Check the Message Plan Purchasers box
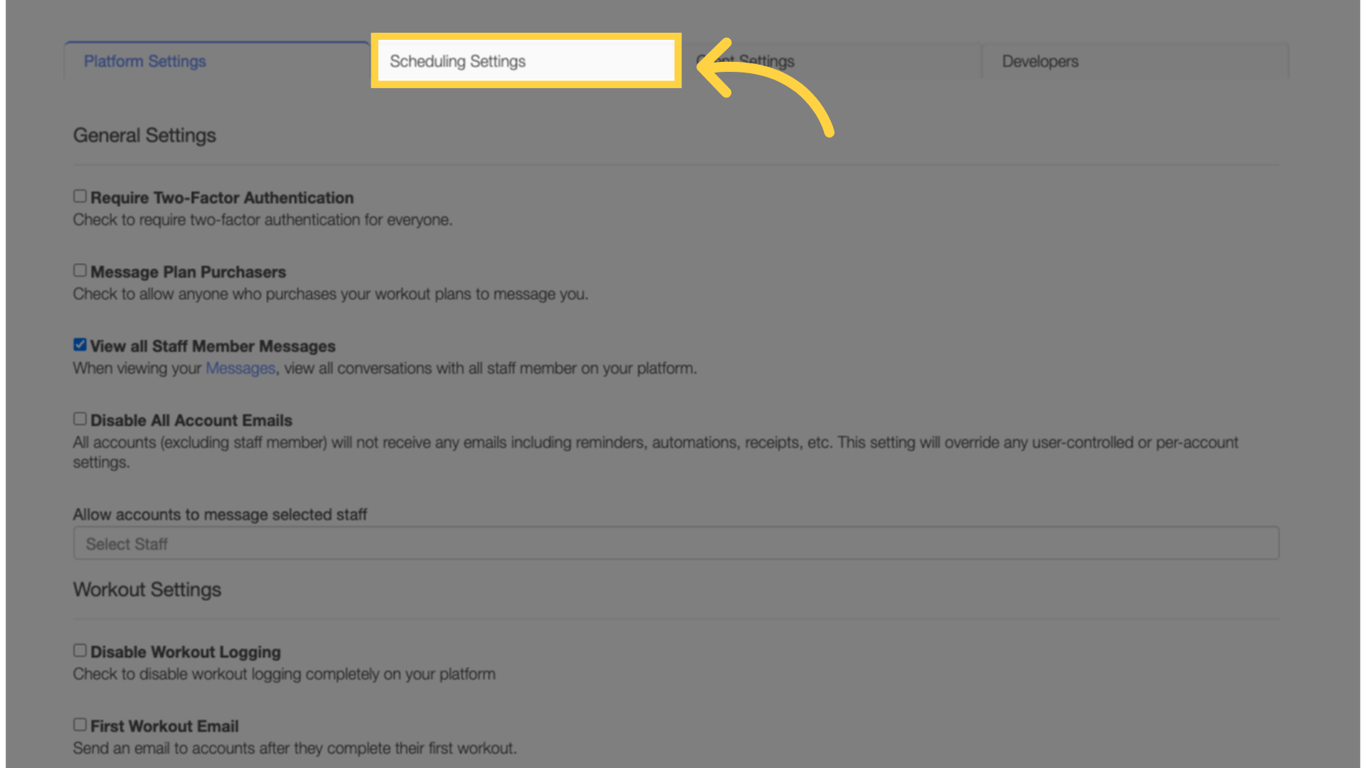The height and width of the screenshot is (768, 1366). [x=79, y=270]
